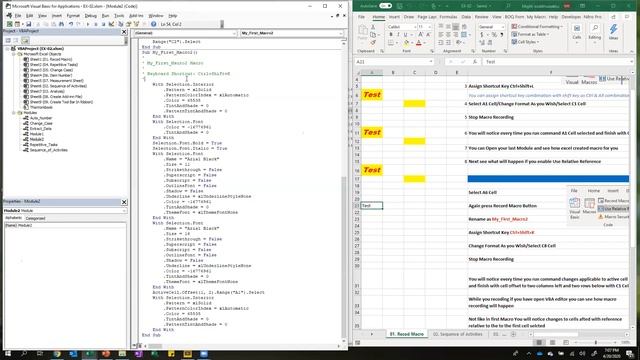Viewport: 640px width, 360px height.
Task: Click the Increase Font Size icon in Excel
Action: point(420,34)
